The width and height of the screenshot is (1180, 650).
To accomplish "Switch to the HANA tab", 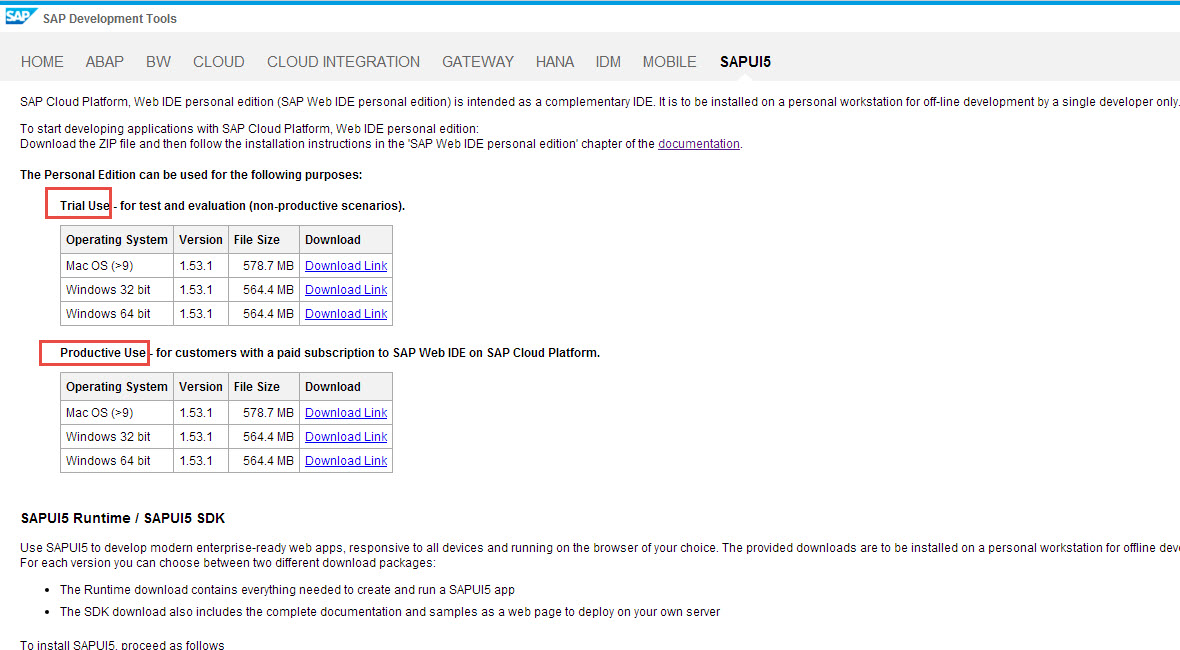I will pos(555,62).
